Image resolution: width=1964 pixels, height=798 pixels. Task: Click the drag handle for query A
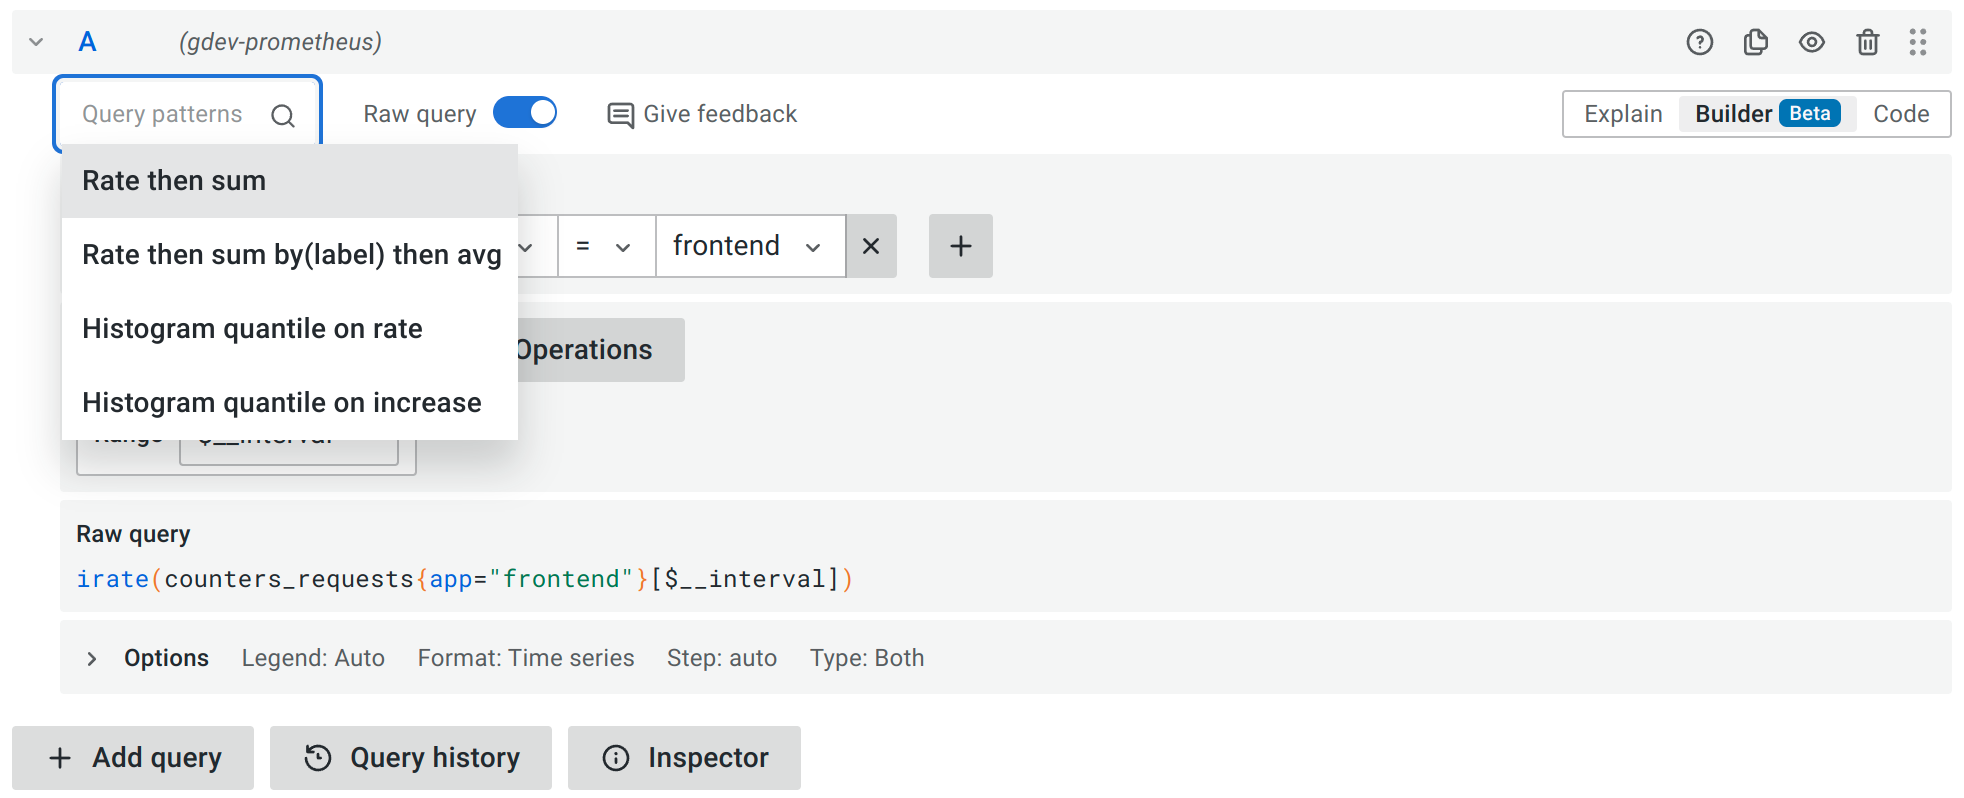[1917, 42]
